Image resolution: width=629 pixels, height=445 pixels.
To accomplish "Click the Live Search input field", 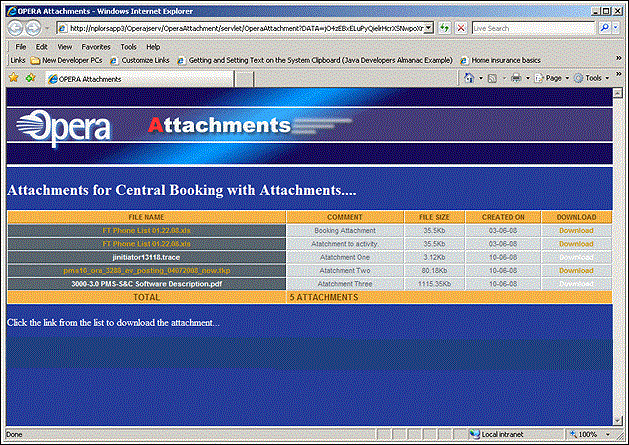I will (x=534, y=28).
